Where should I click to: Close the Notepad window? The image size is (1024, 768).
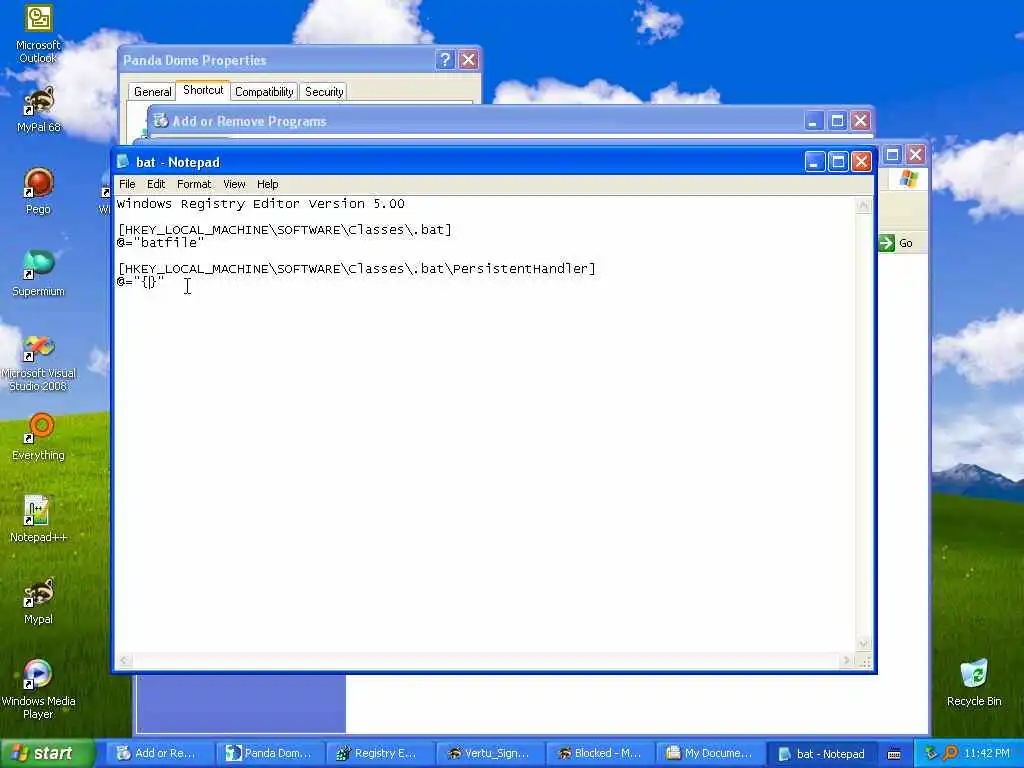[x=861, y=161]
